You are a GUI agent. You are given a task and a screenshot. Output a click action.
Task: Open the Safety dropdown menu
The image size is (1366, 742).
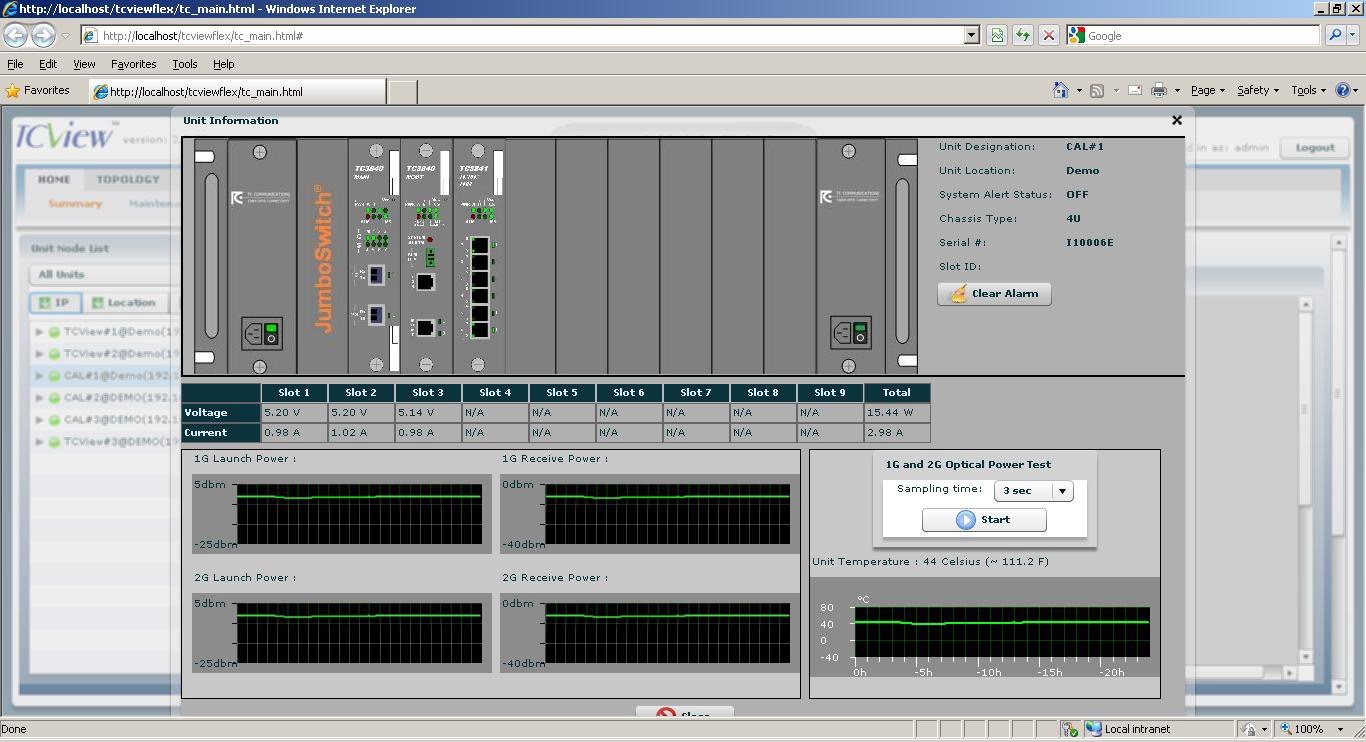click(x=1258, y=90)
